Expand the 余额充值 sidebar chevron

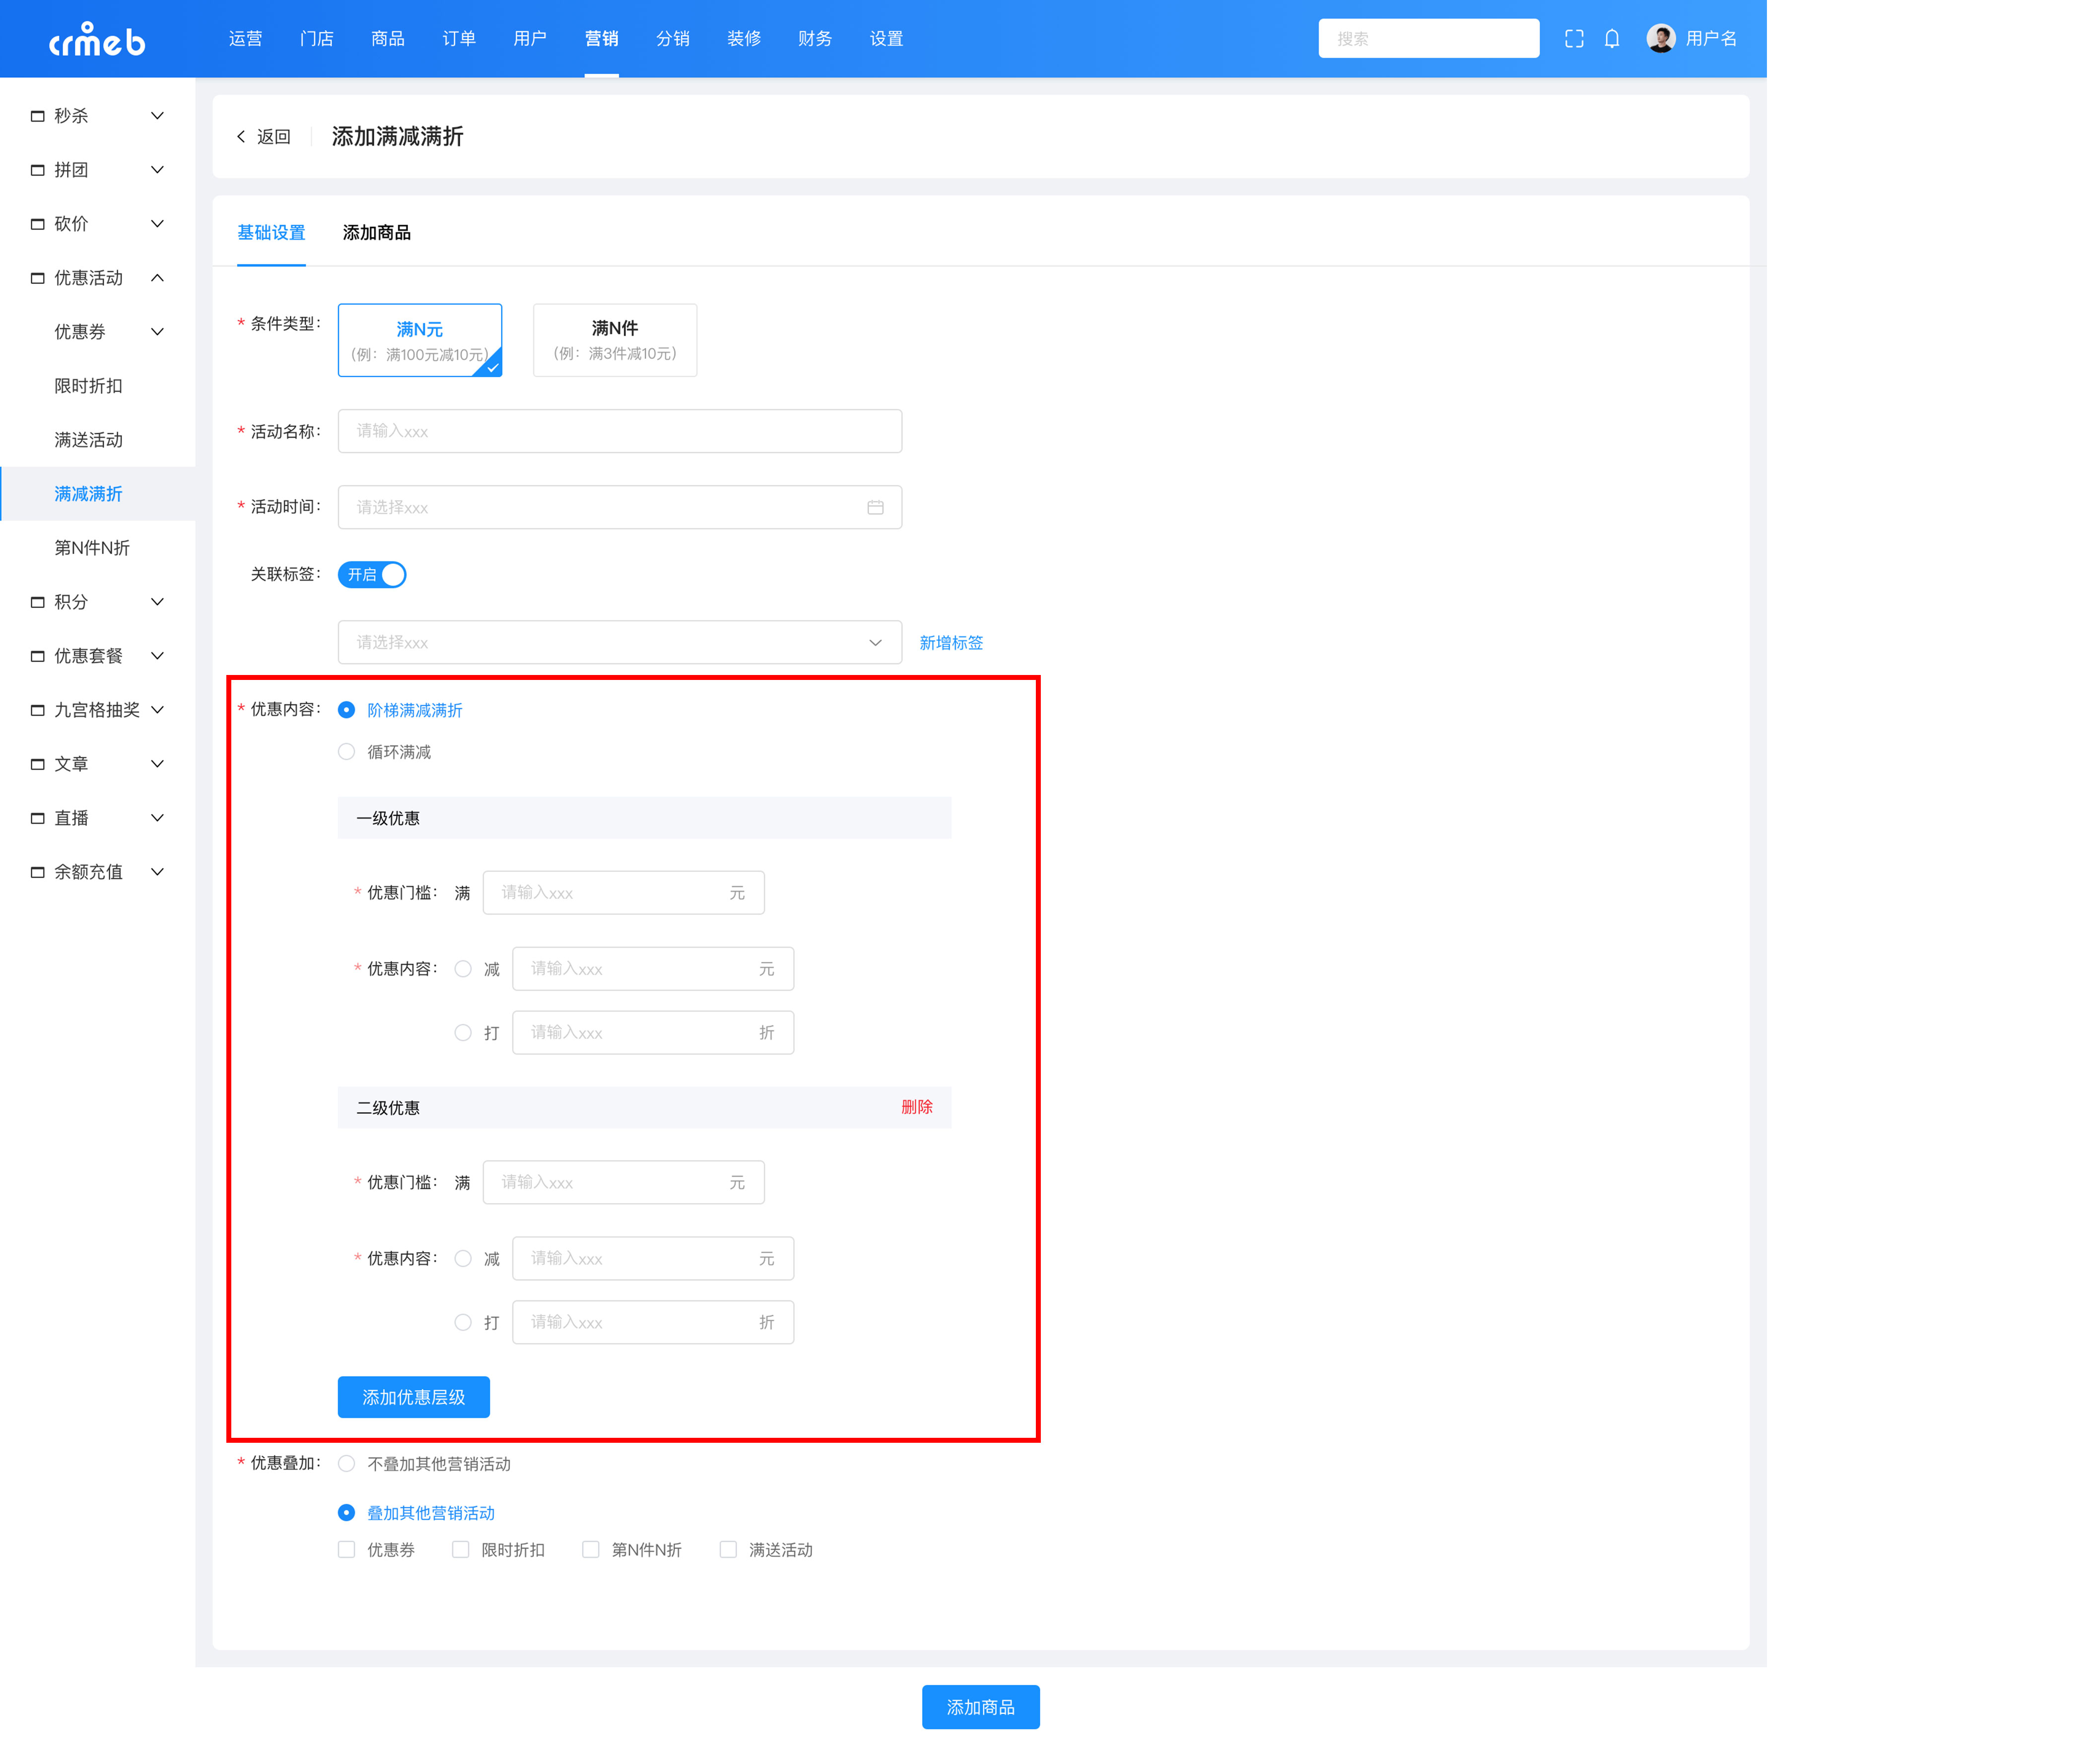[157, 872]
